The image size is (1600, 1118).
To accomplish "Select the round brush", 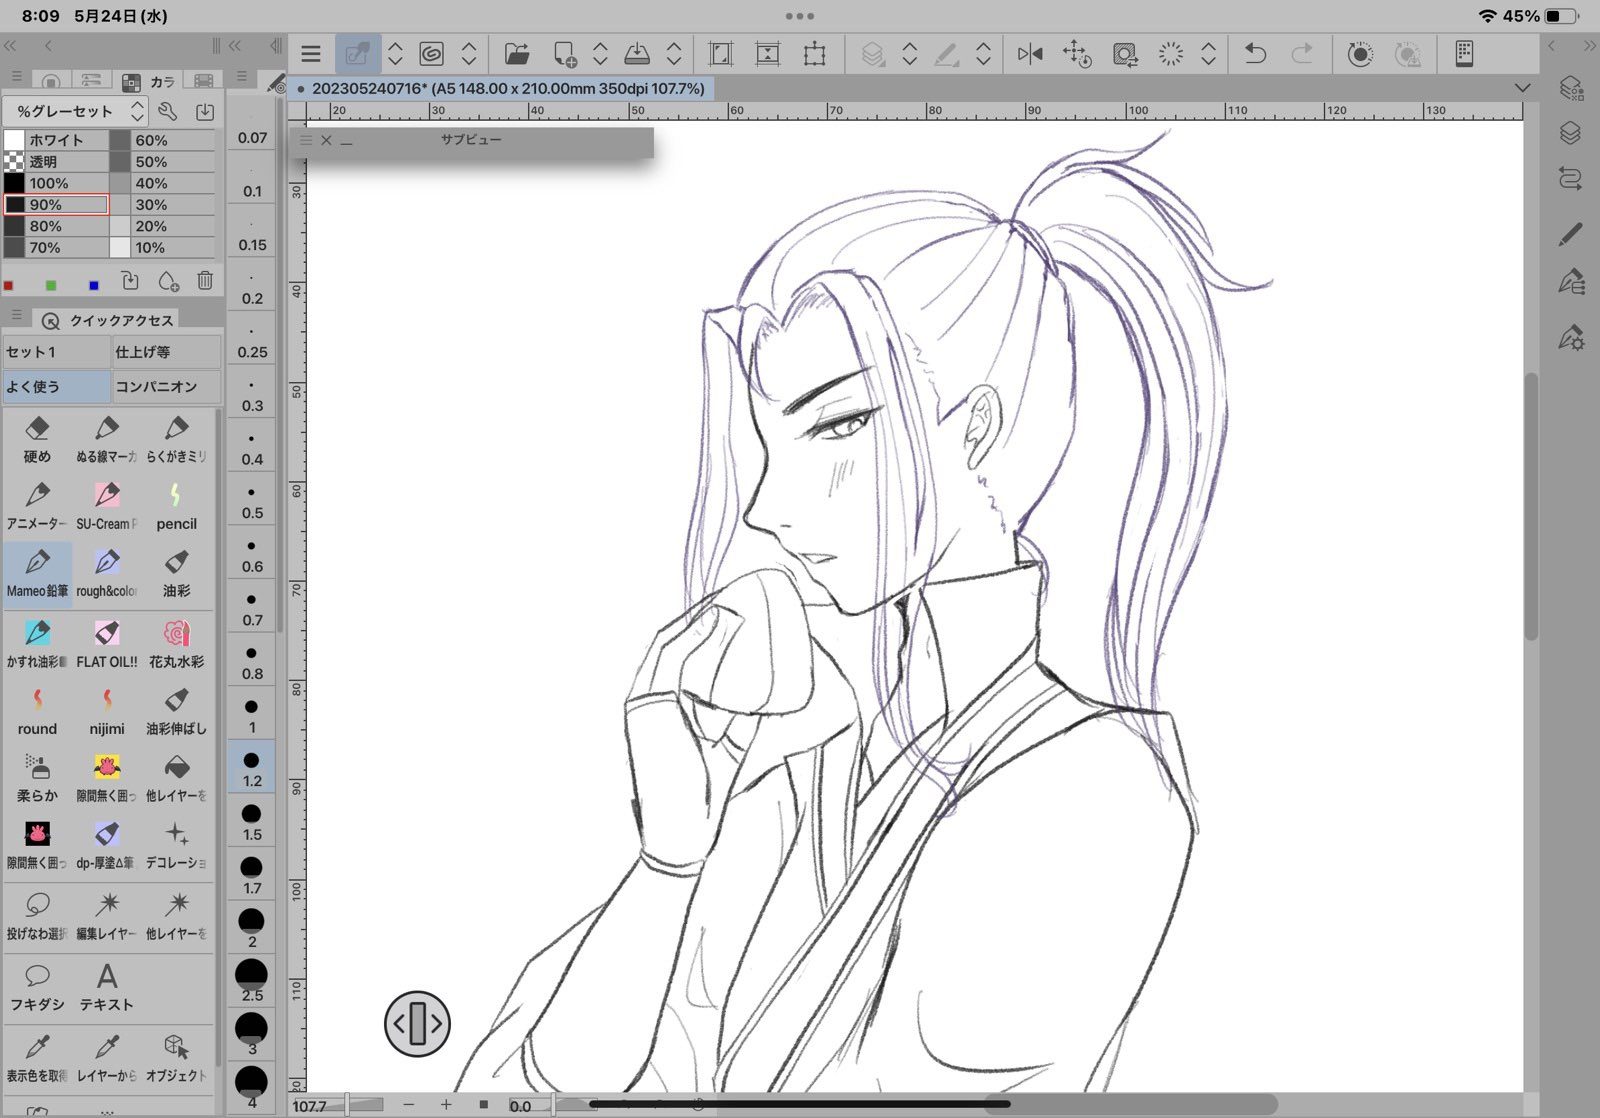I will coord(37,711).
